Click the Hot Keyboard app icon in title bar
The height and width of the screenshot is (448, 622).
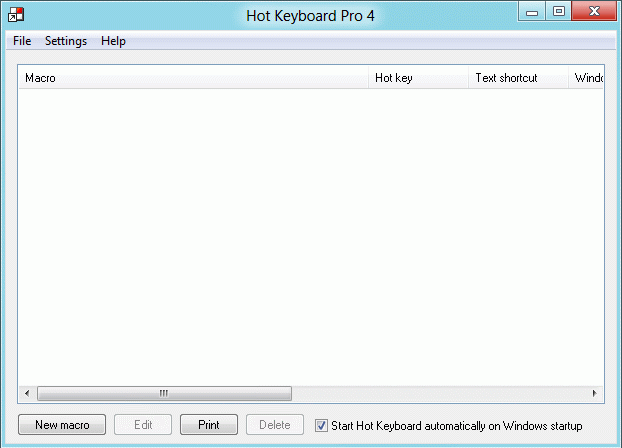pos(16,14)
